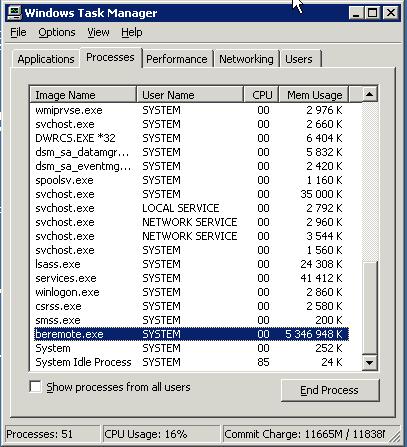Click the scroll up arrow of process list
This screenshot has width=407, height=447.
369,94
